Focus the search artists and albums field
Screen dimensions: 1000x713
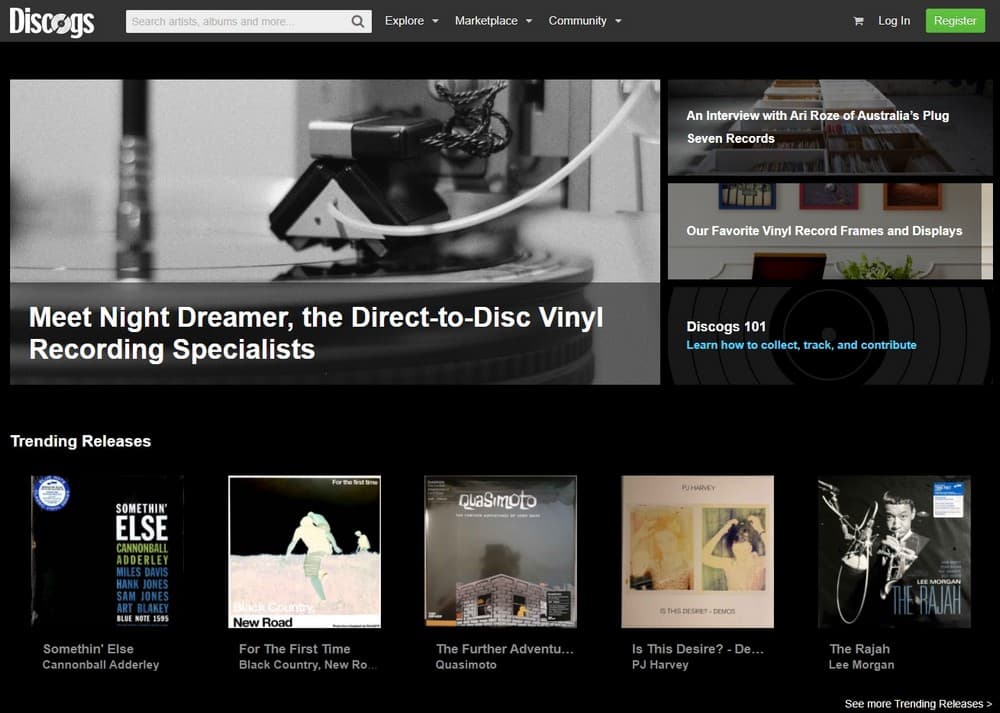click(x=249, y=22)
